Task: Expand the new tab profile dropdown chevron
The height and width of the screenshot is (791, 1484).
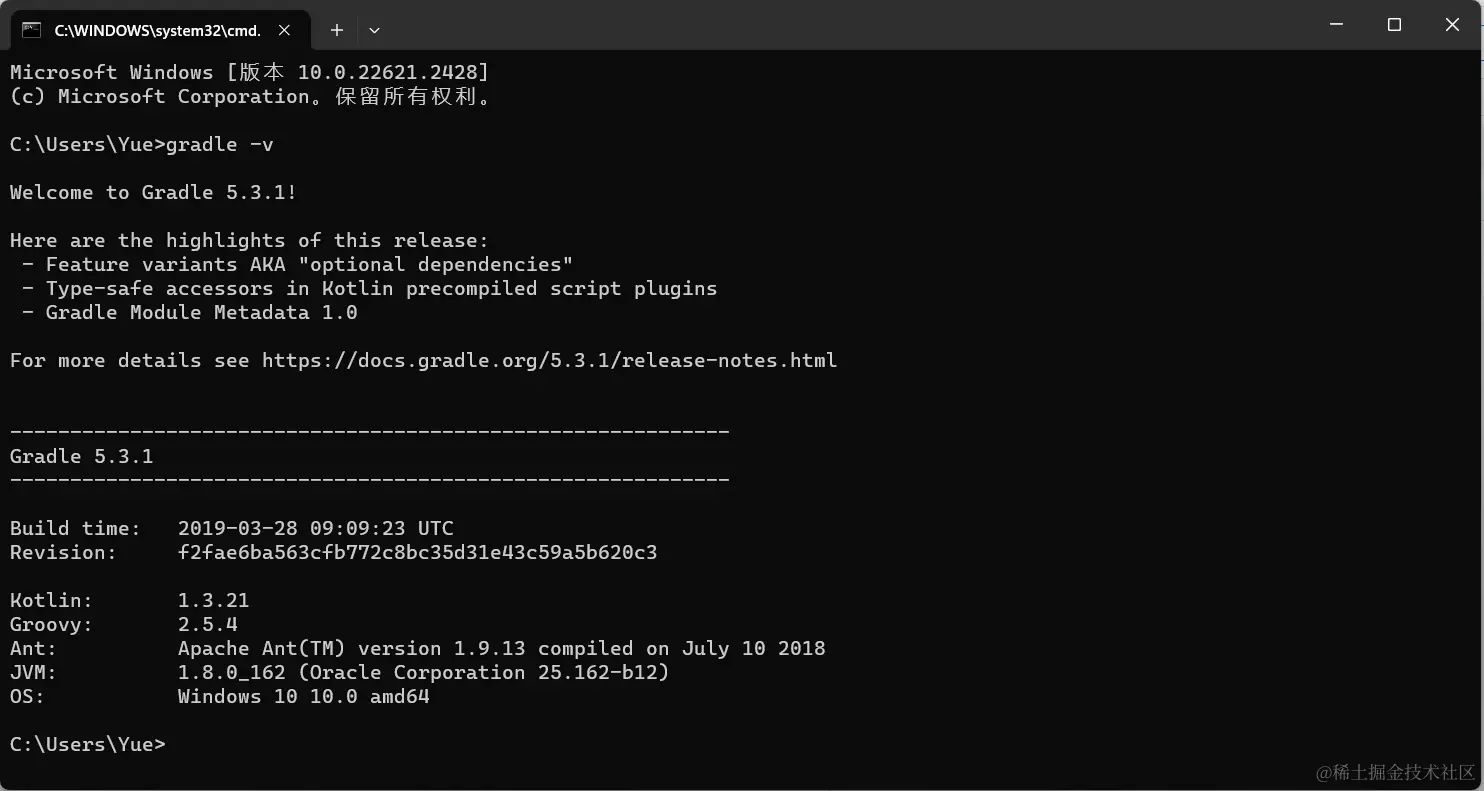Action: (374, 30)
